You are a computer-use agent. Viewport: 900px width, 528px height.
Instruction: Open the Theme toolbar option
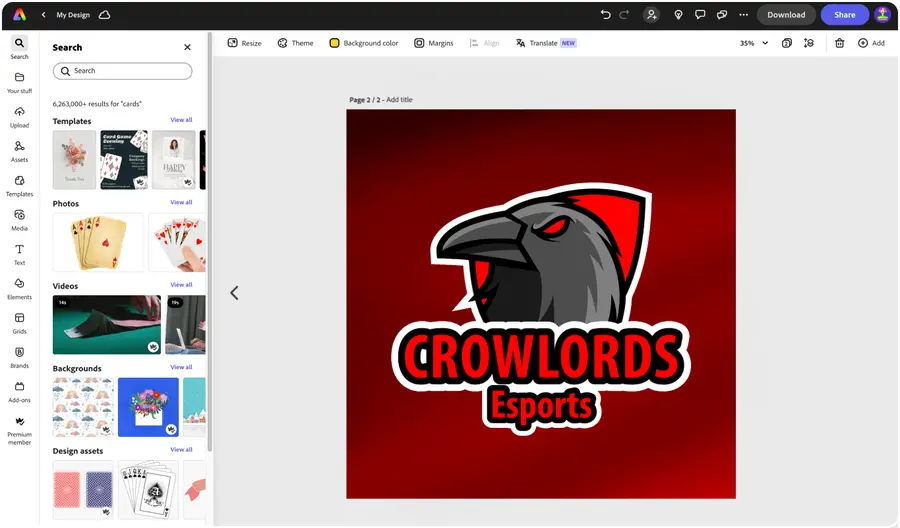296,43
